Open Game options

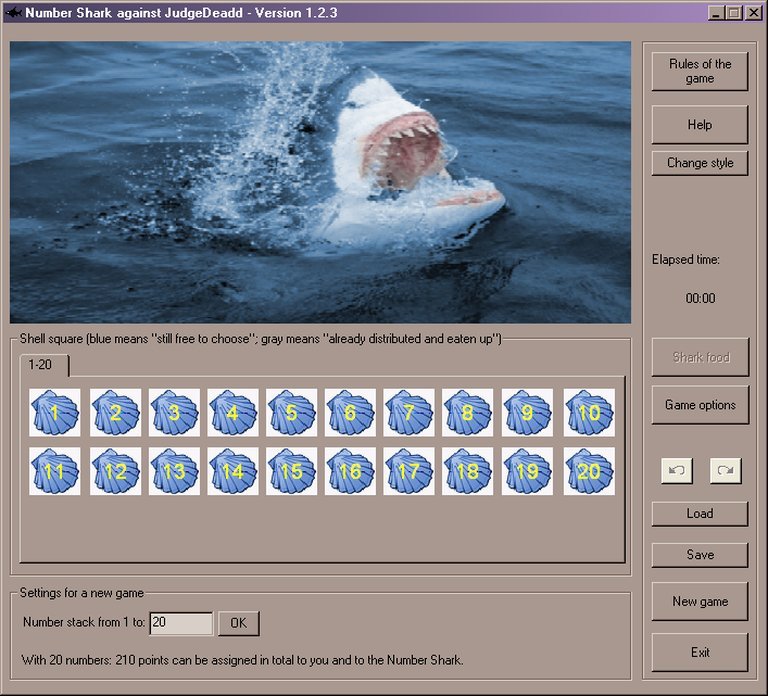[x=700, y=405]
